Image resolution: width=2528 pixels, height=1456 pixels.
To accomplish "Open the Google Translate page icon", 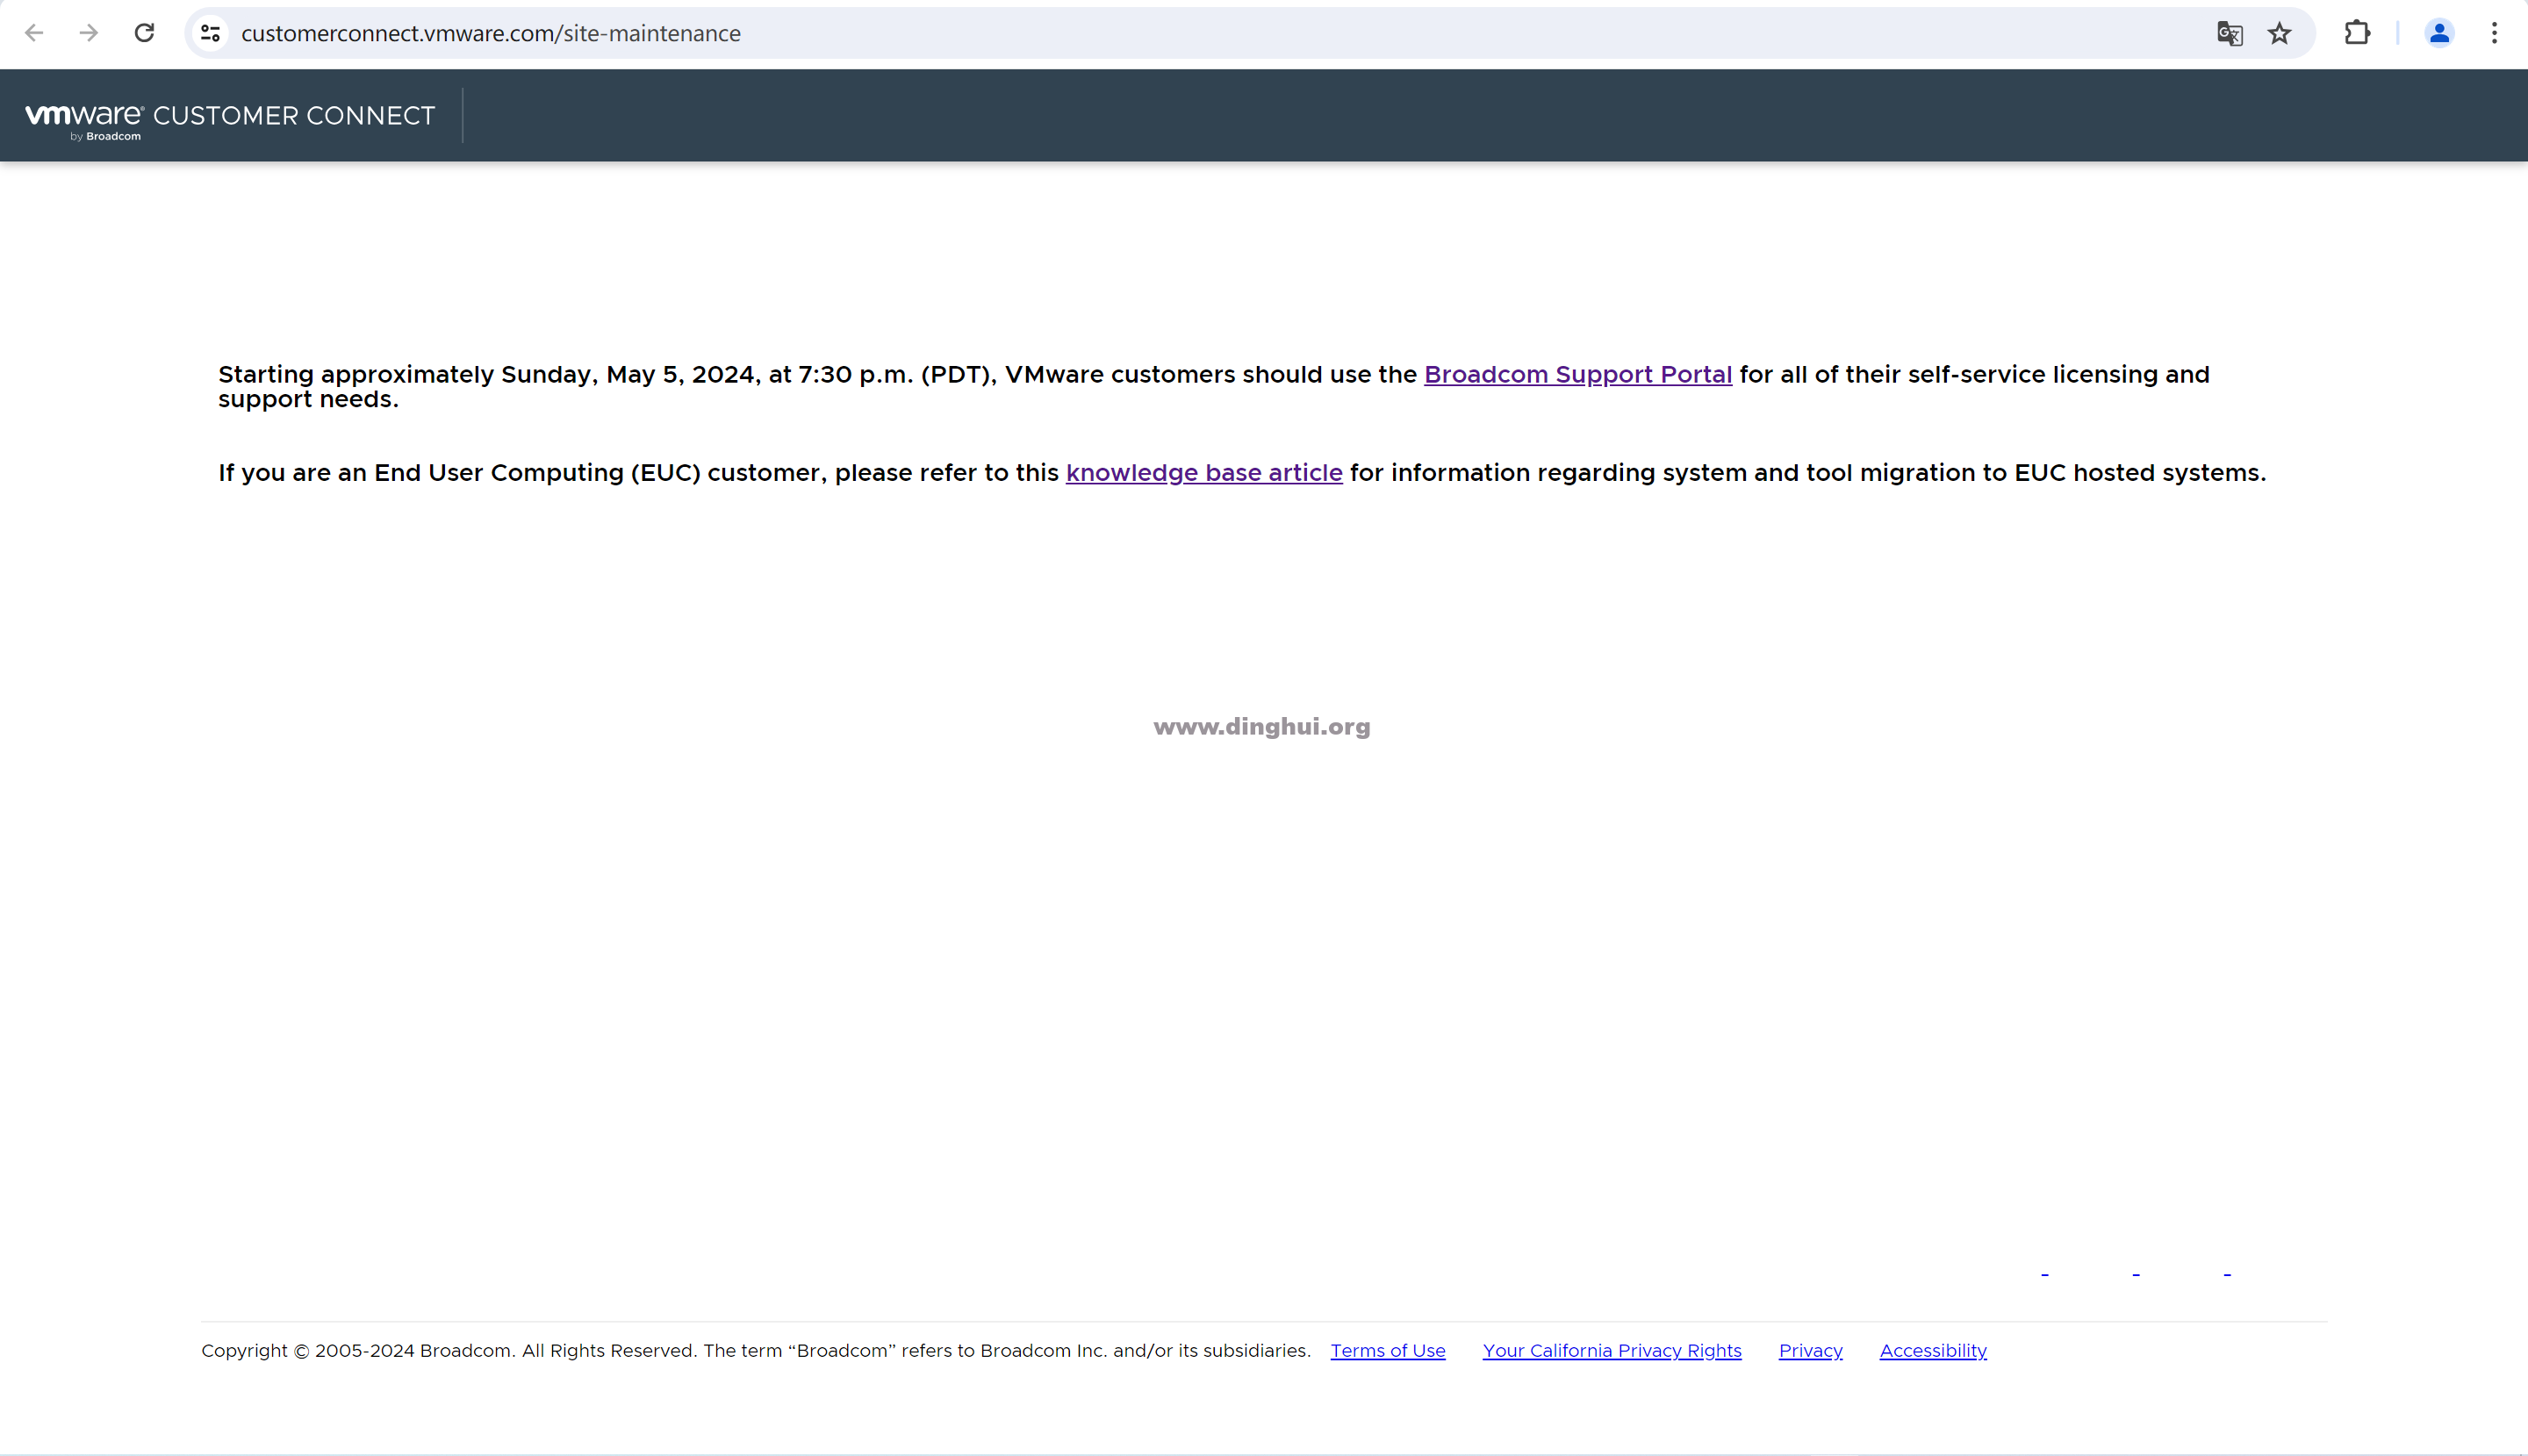I will coord(2229,33).
